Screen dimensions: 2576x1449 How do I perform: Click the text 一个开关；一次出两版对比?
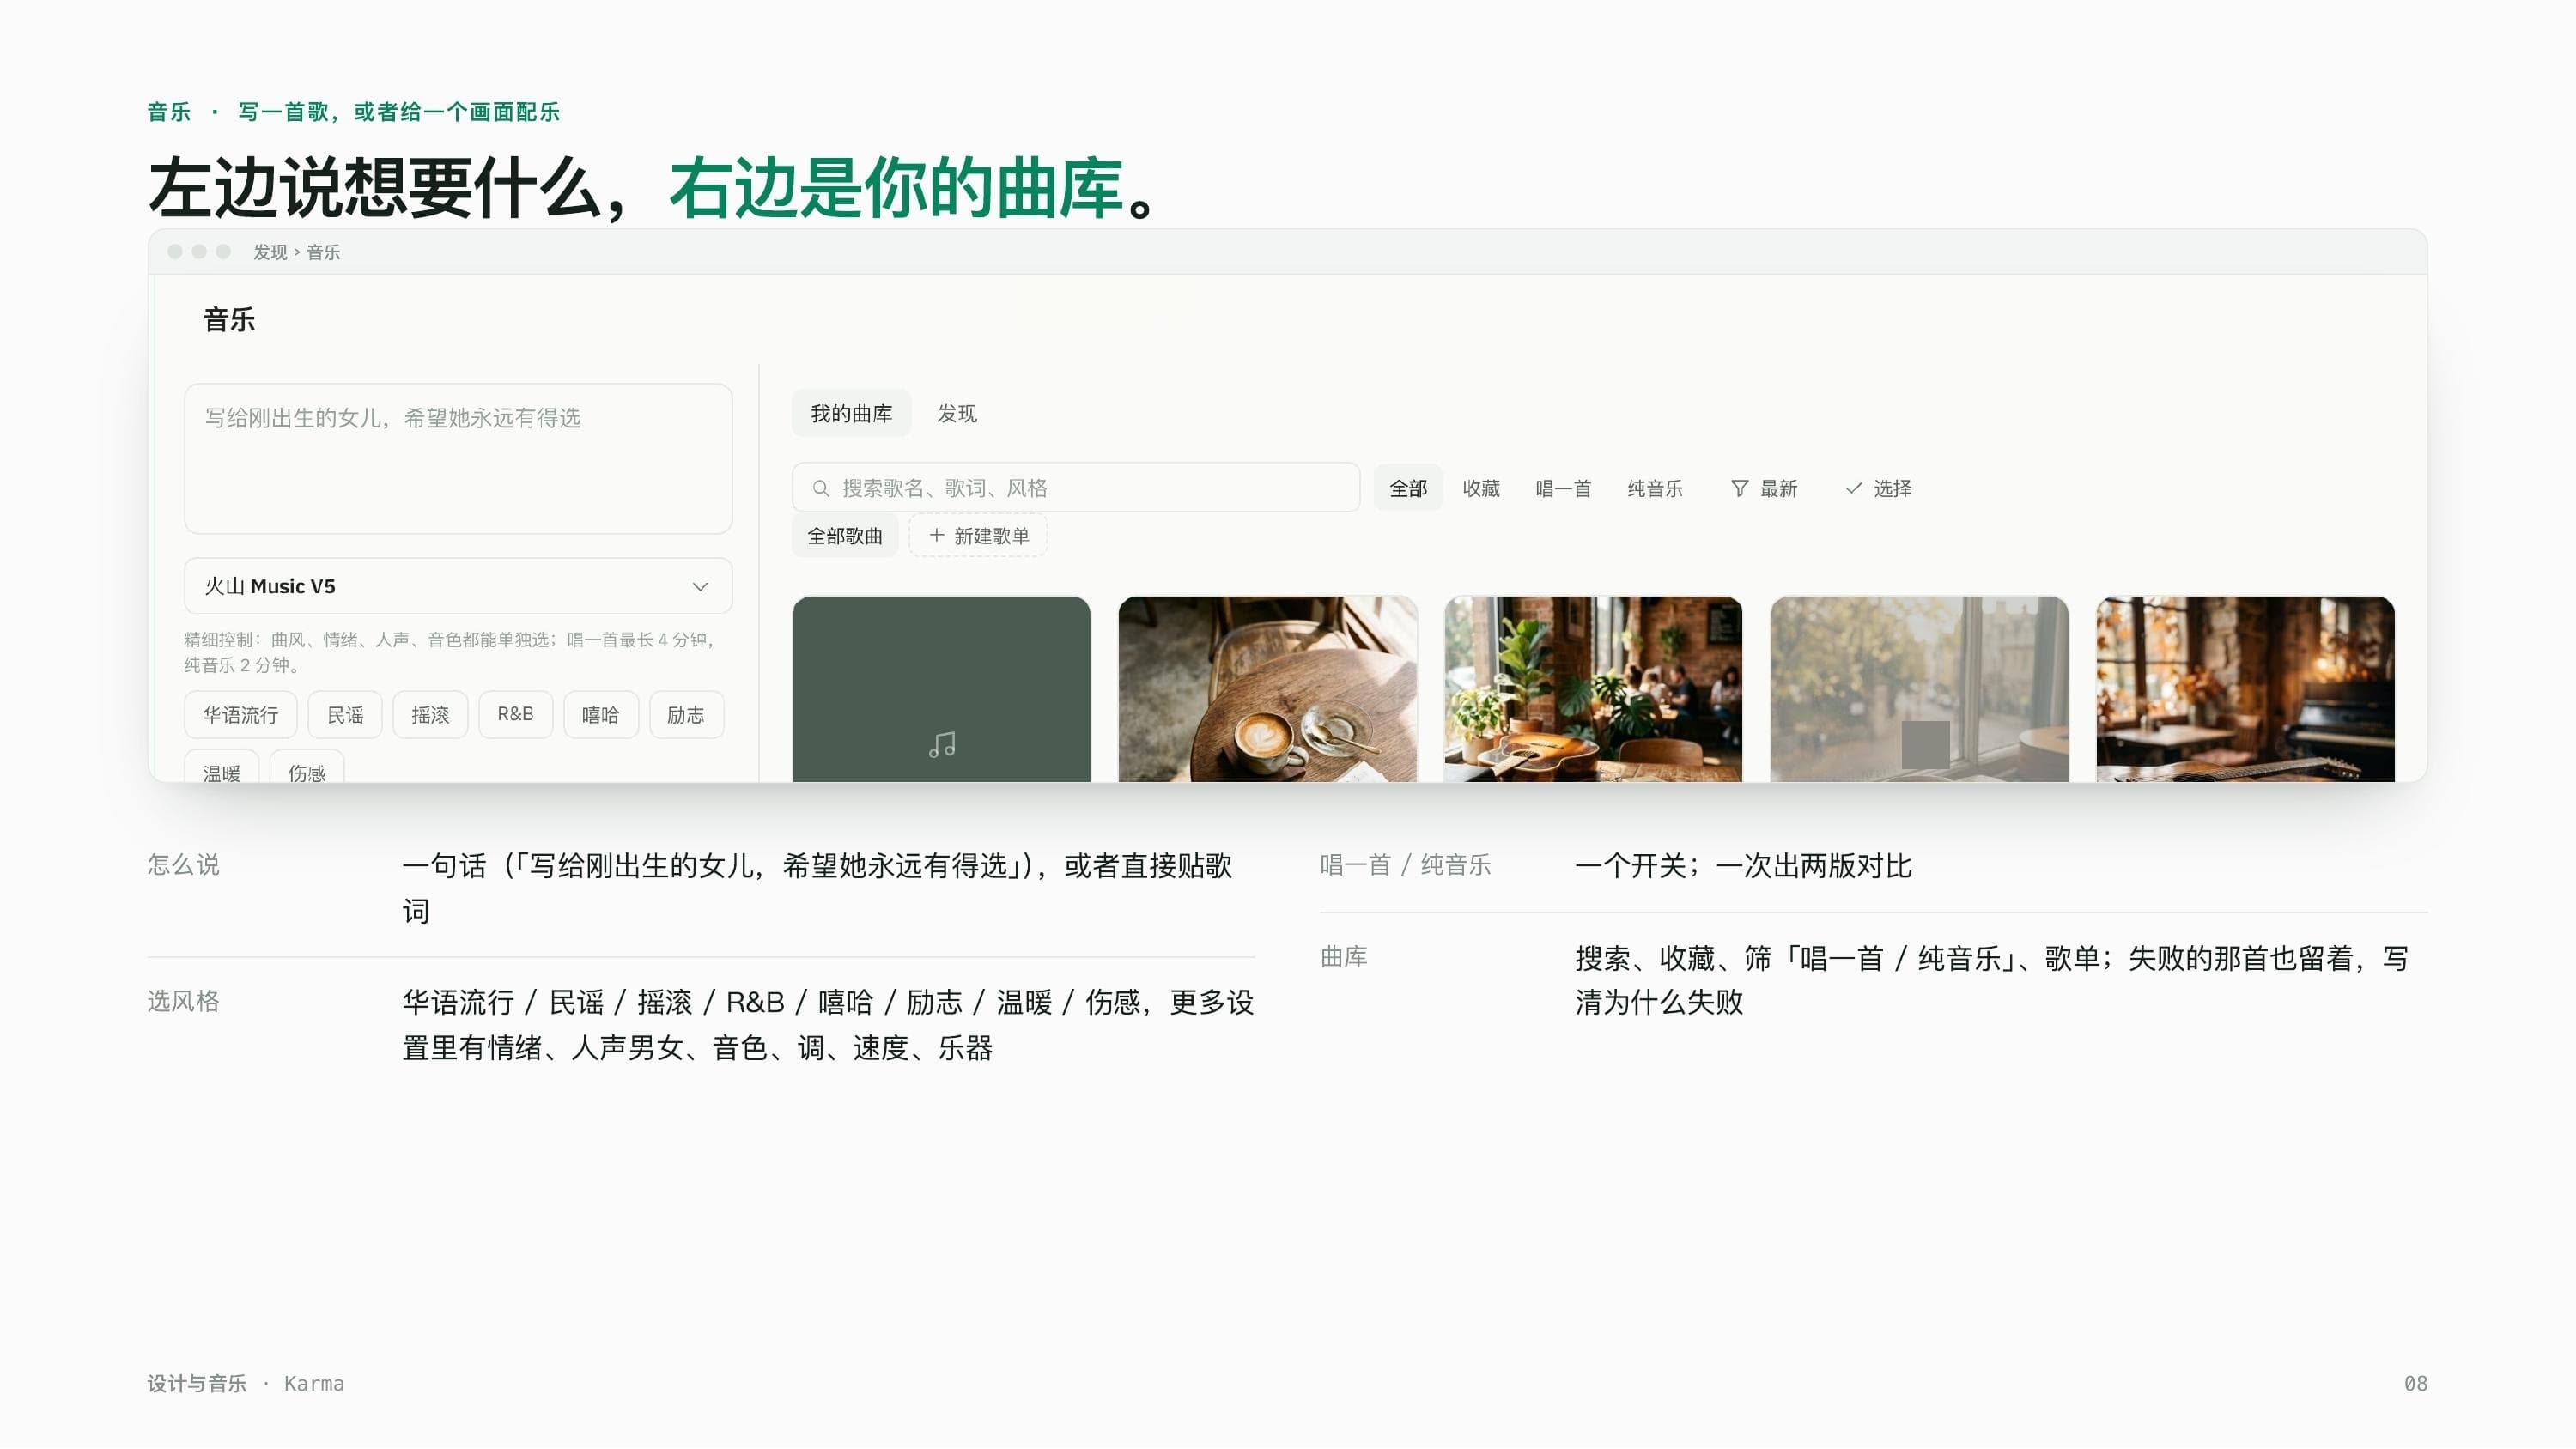(x=1743, y=866)
